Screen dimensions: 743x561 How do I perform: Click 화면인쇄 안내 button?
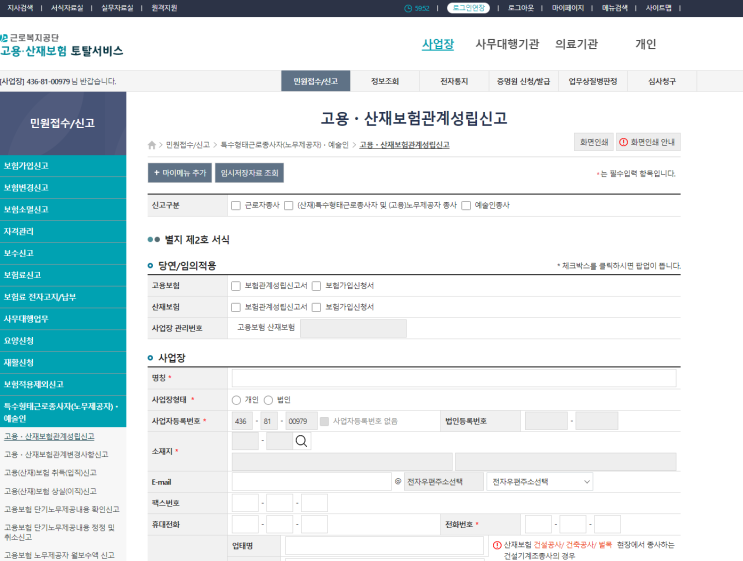[648, 142]
